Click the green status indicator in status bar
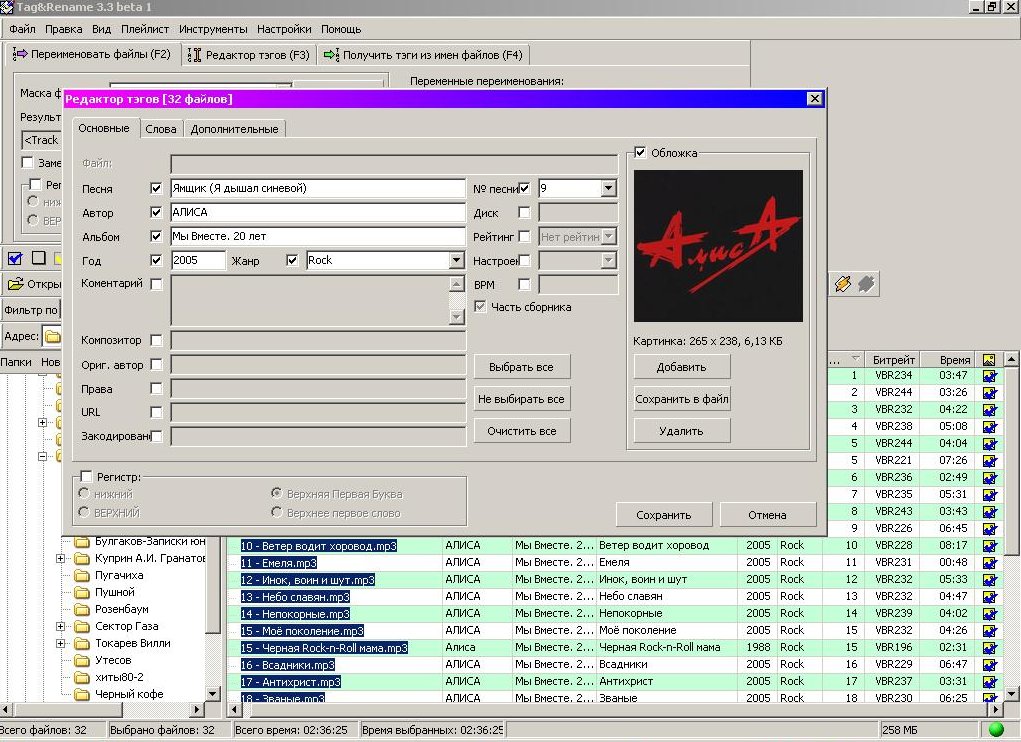Screen dimensions: 1021x742 point(996,730)
